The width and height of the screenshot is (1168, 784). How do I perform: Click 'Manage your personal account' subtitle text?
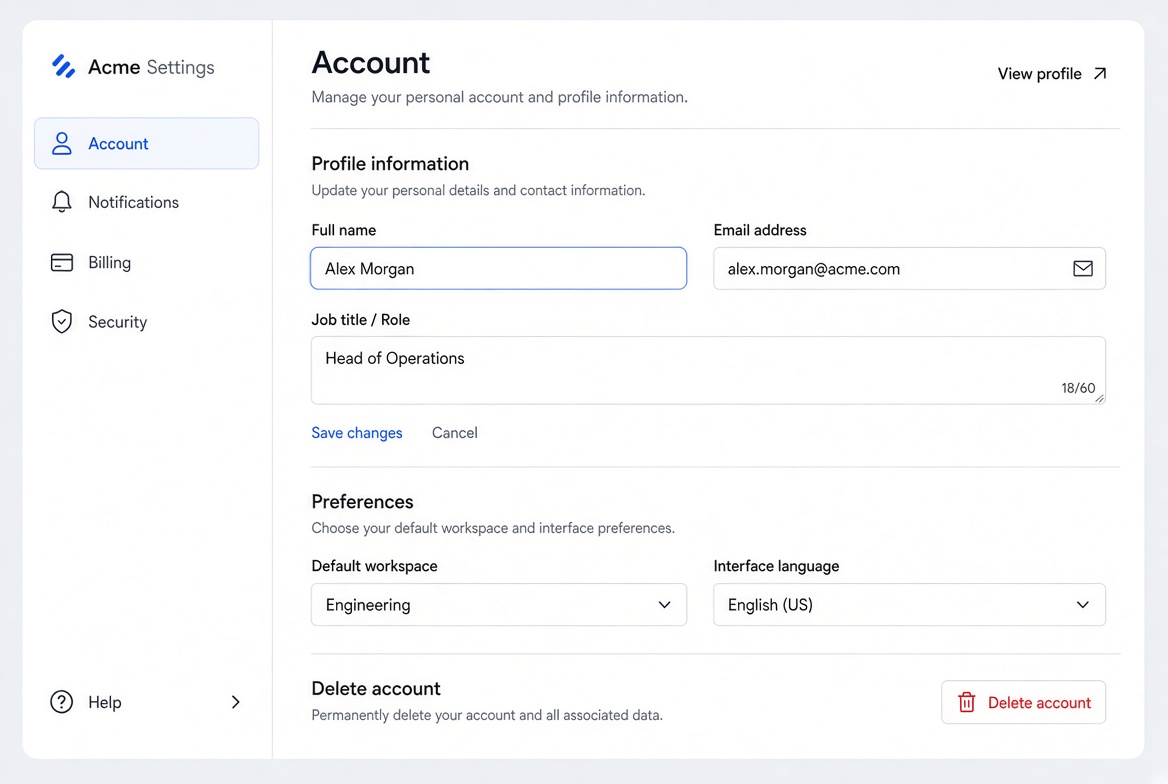(500, 98)
